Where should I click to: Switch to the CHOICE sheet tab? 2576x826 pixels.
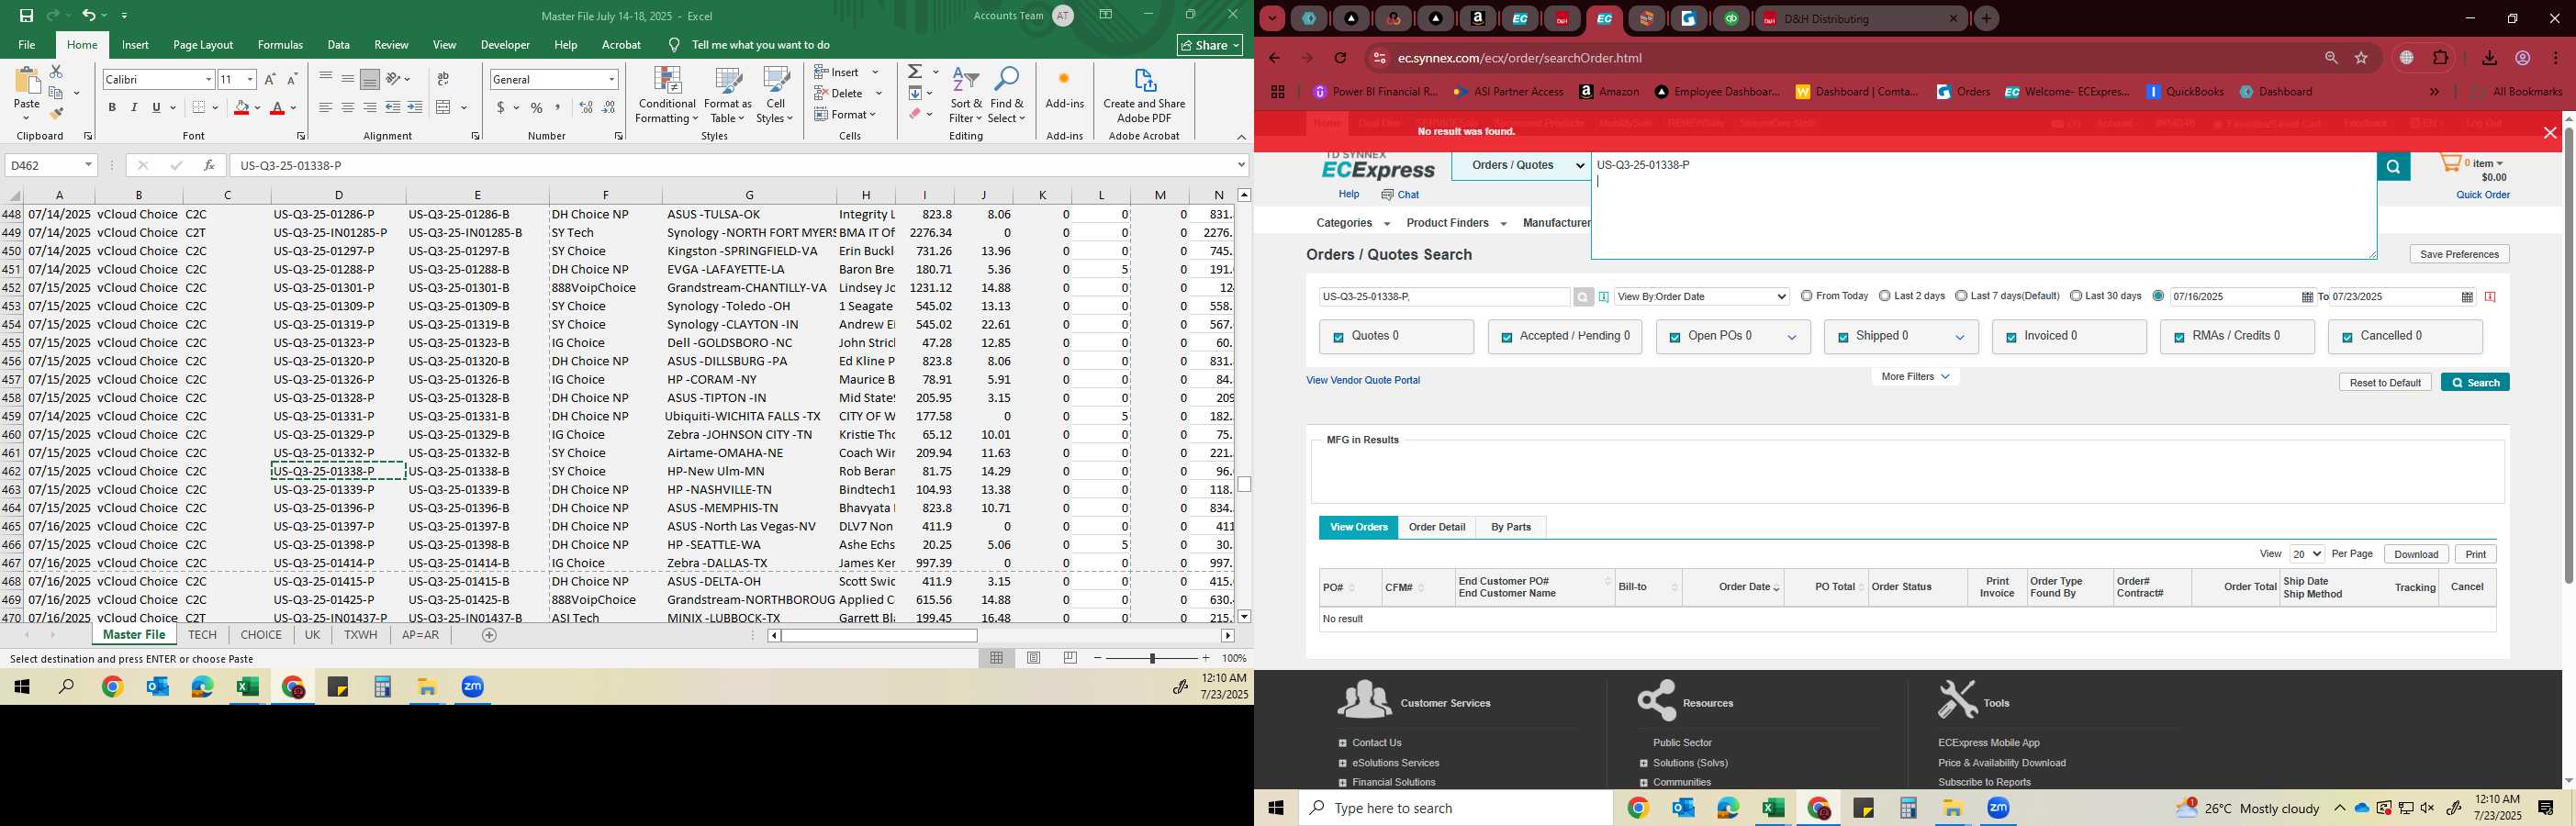pos(261,635)
